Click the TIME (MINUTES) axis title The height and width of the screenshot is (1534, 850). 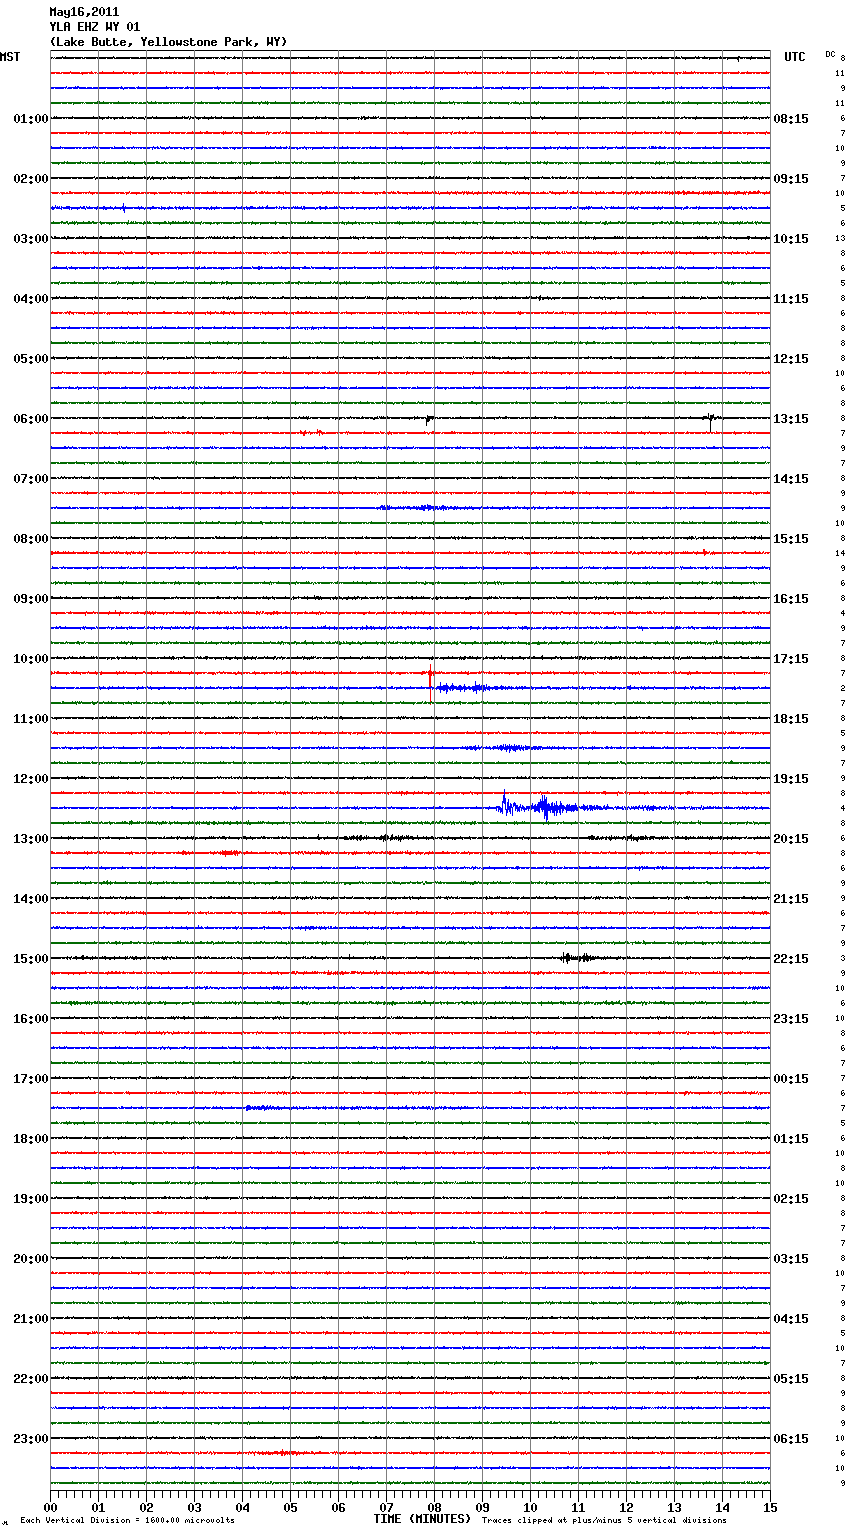pos(422,1519)
